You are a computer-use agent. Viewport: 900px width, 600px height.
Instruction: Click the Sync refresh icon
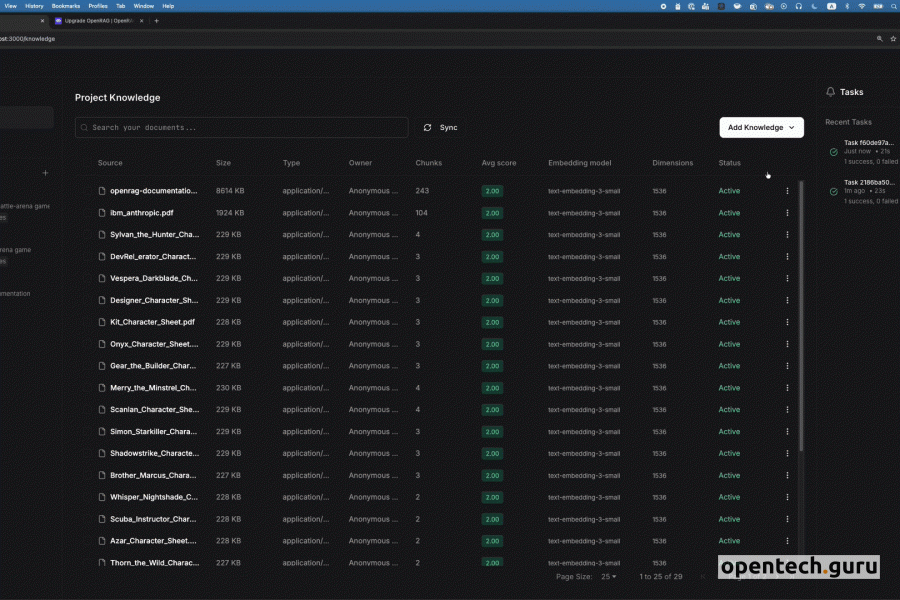pyautogui.click(x=428, y=128)
